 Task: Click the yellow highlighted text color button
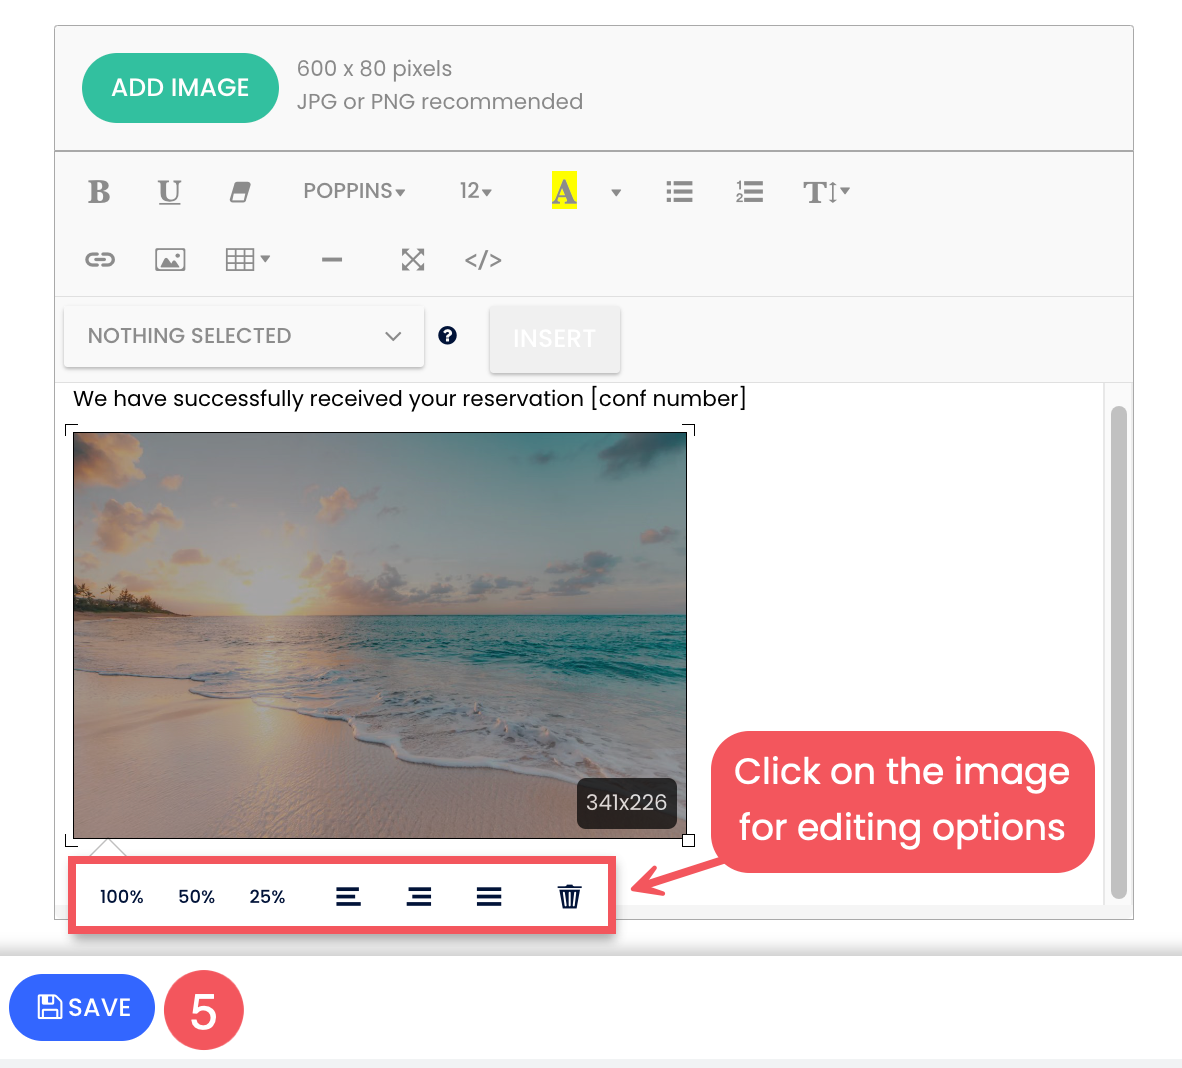(564, 191)
